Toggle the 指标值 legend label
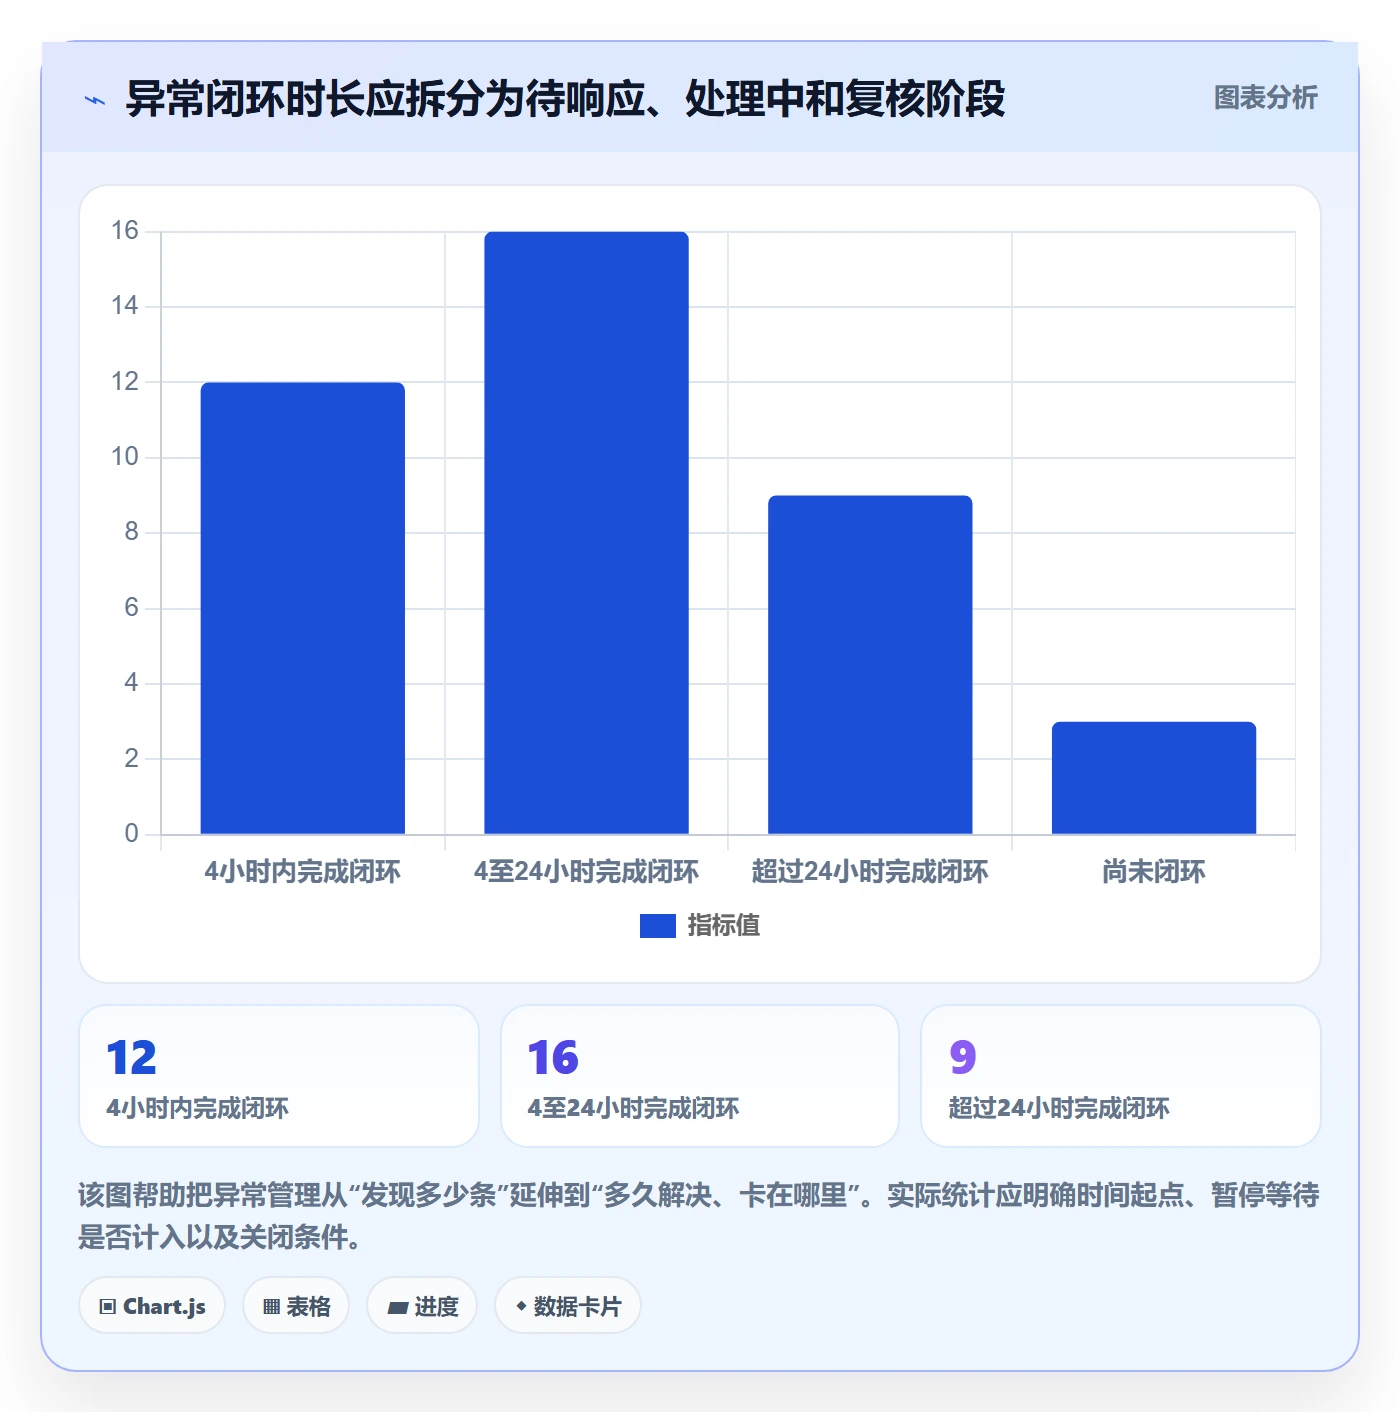Image resolution: width=1400 pixels, height=1412 pixels. pos(723,926)
